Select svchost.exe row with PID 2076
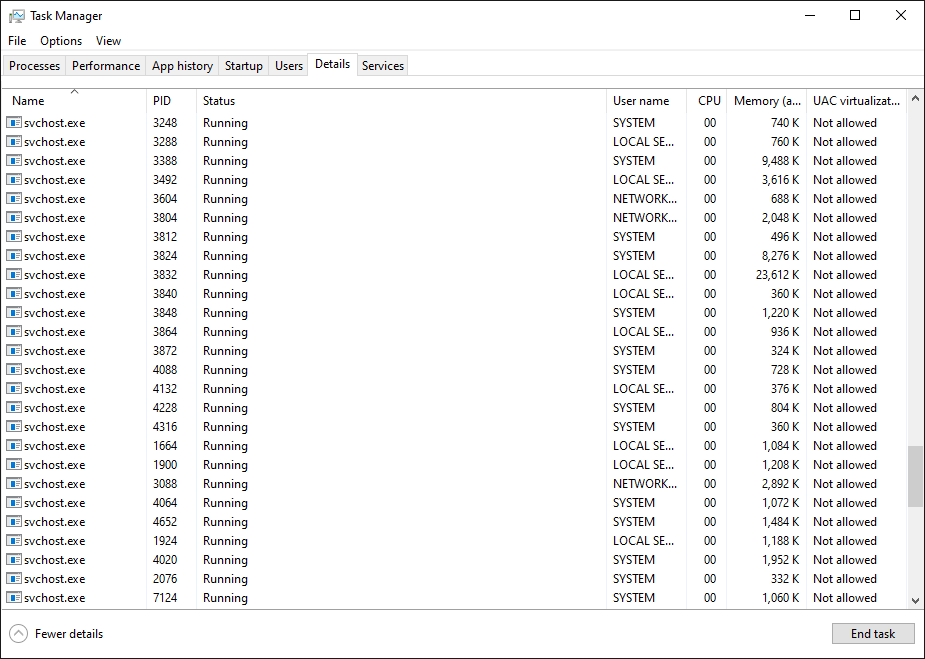 pos(454,579)
